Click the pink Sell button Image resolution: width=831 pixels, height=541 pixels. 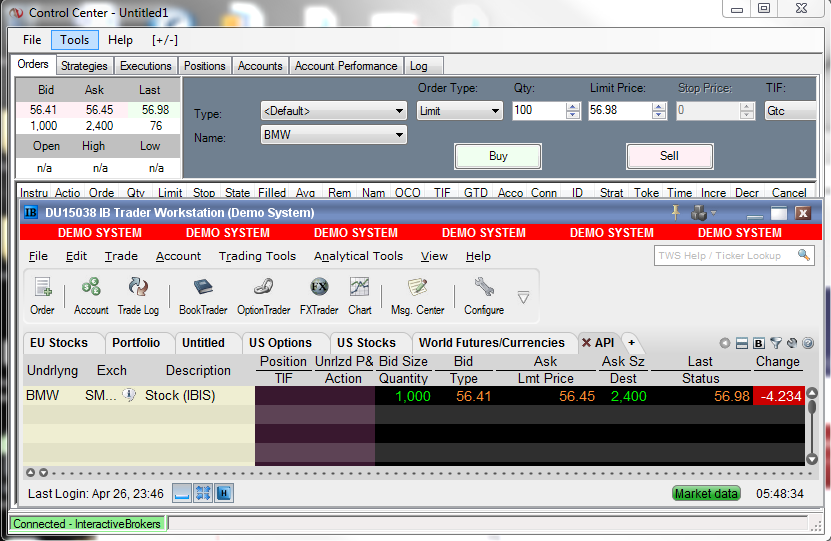[669, 156]
